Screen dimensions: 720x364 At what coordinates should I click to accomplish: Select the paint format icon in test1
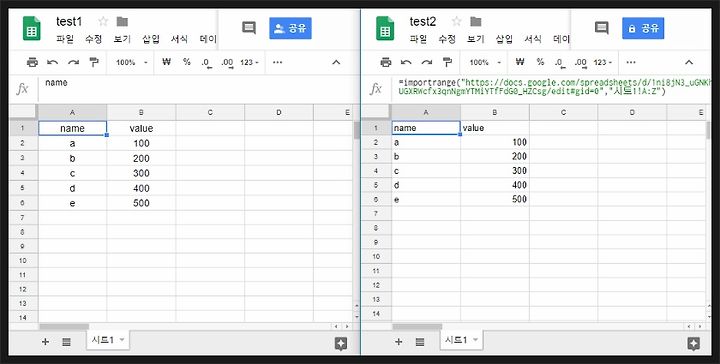point(94,62)
